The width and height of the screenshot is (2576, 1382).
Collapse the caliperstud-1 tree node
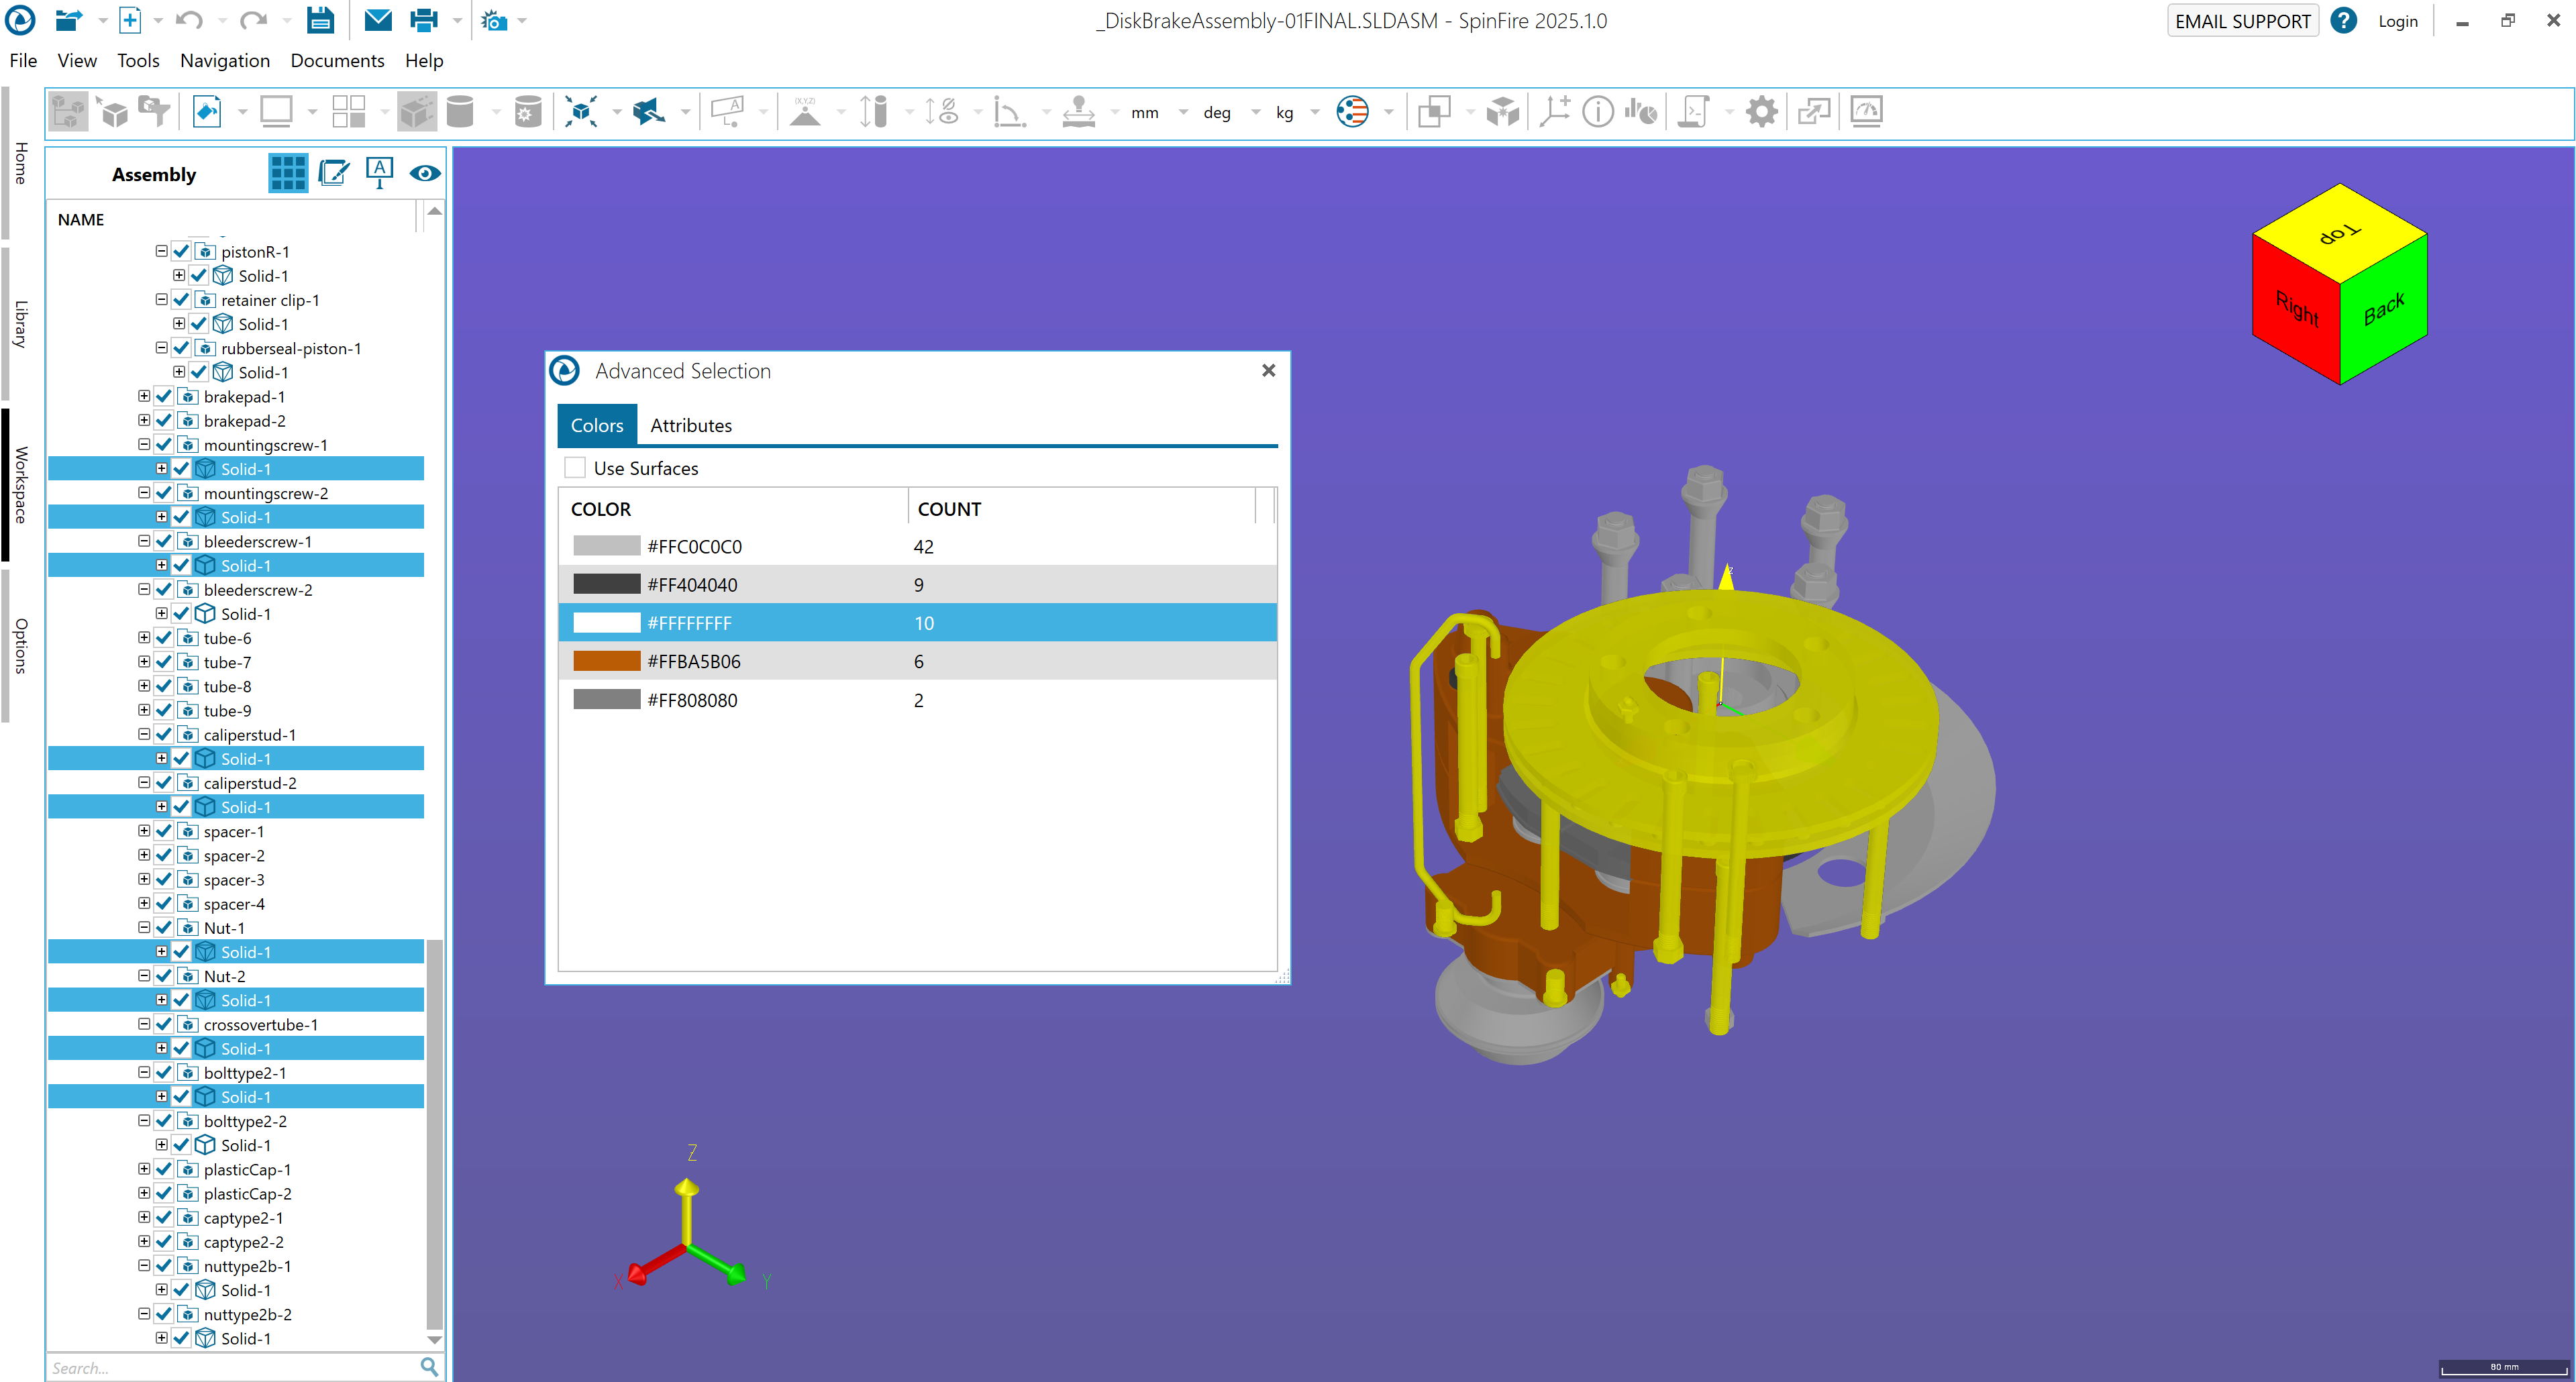coord(144,735)
